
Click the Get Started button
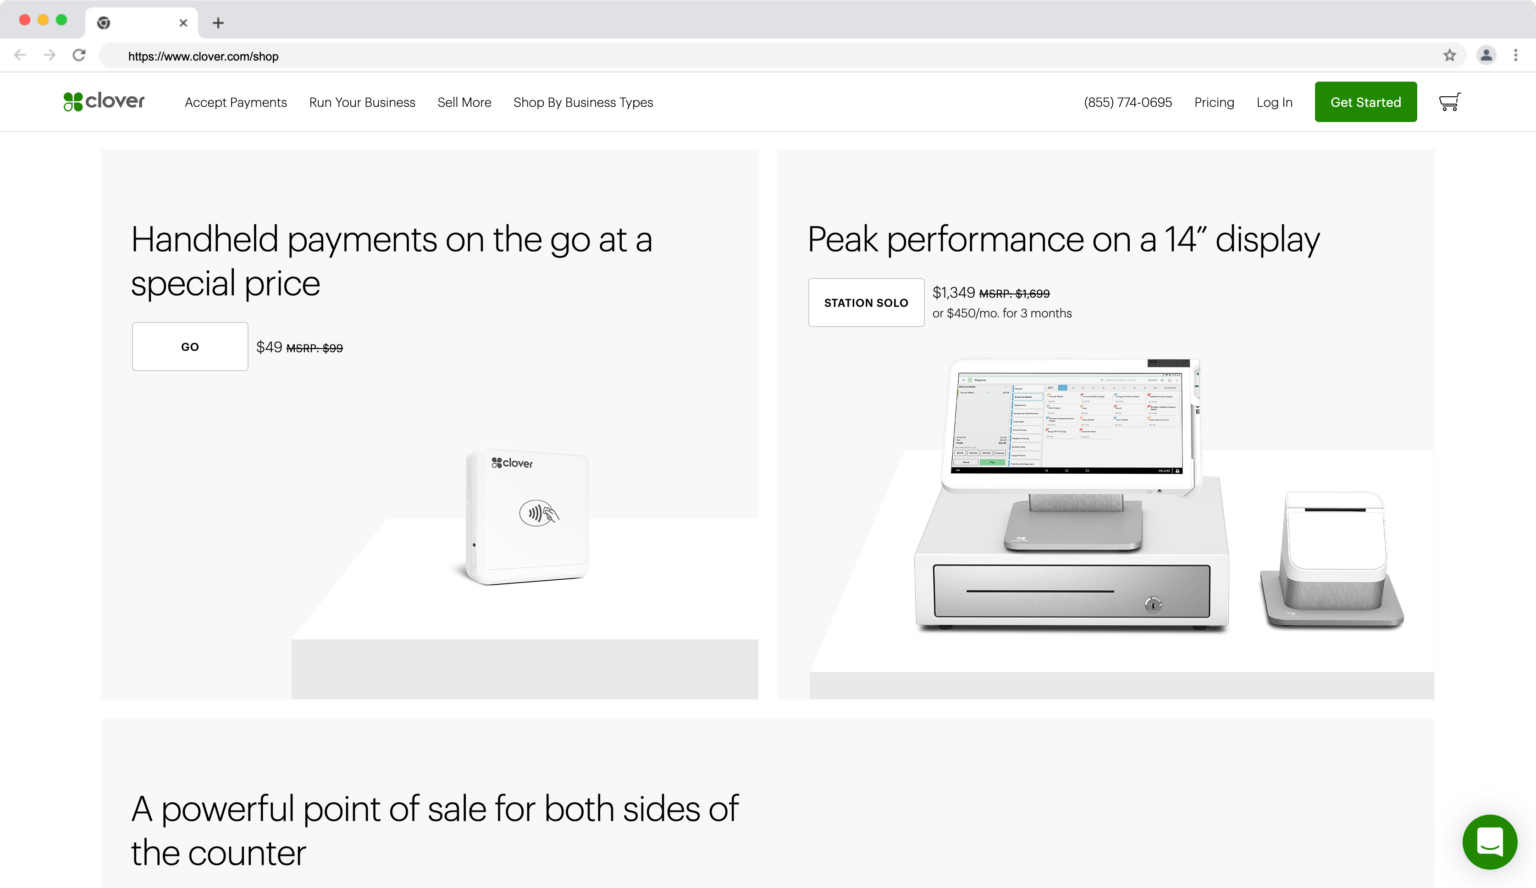[x=1365, y=101]
